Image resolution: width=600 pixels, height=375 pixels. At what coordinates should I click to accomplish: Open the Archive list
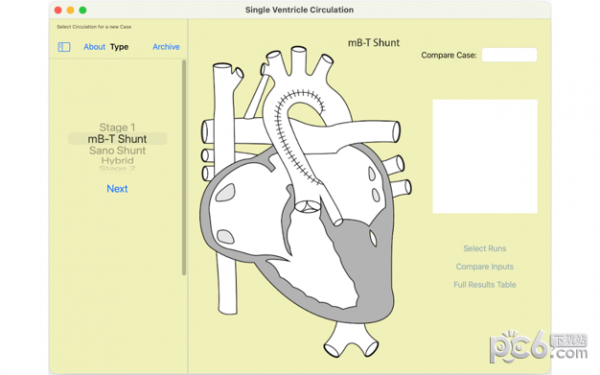[x=166, y=47]
